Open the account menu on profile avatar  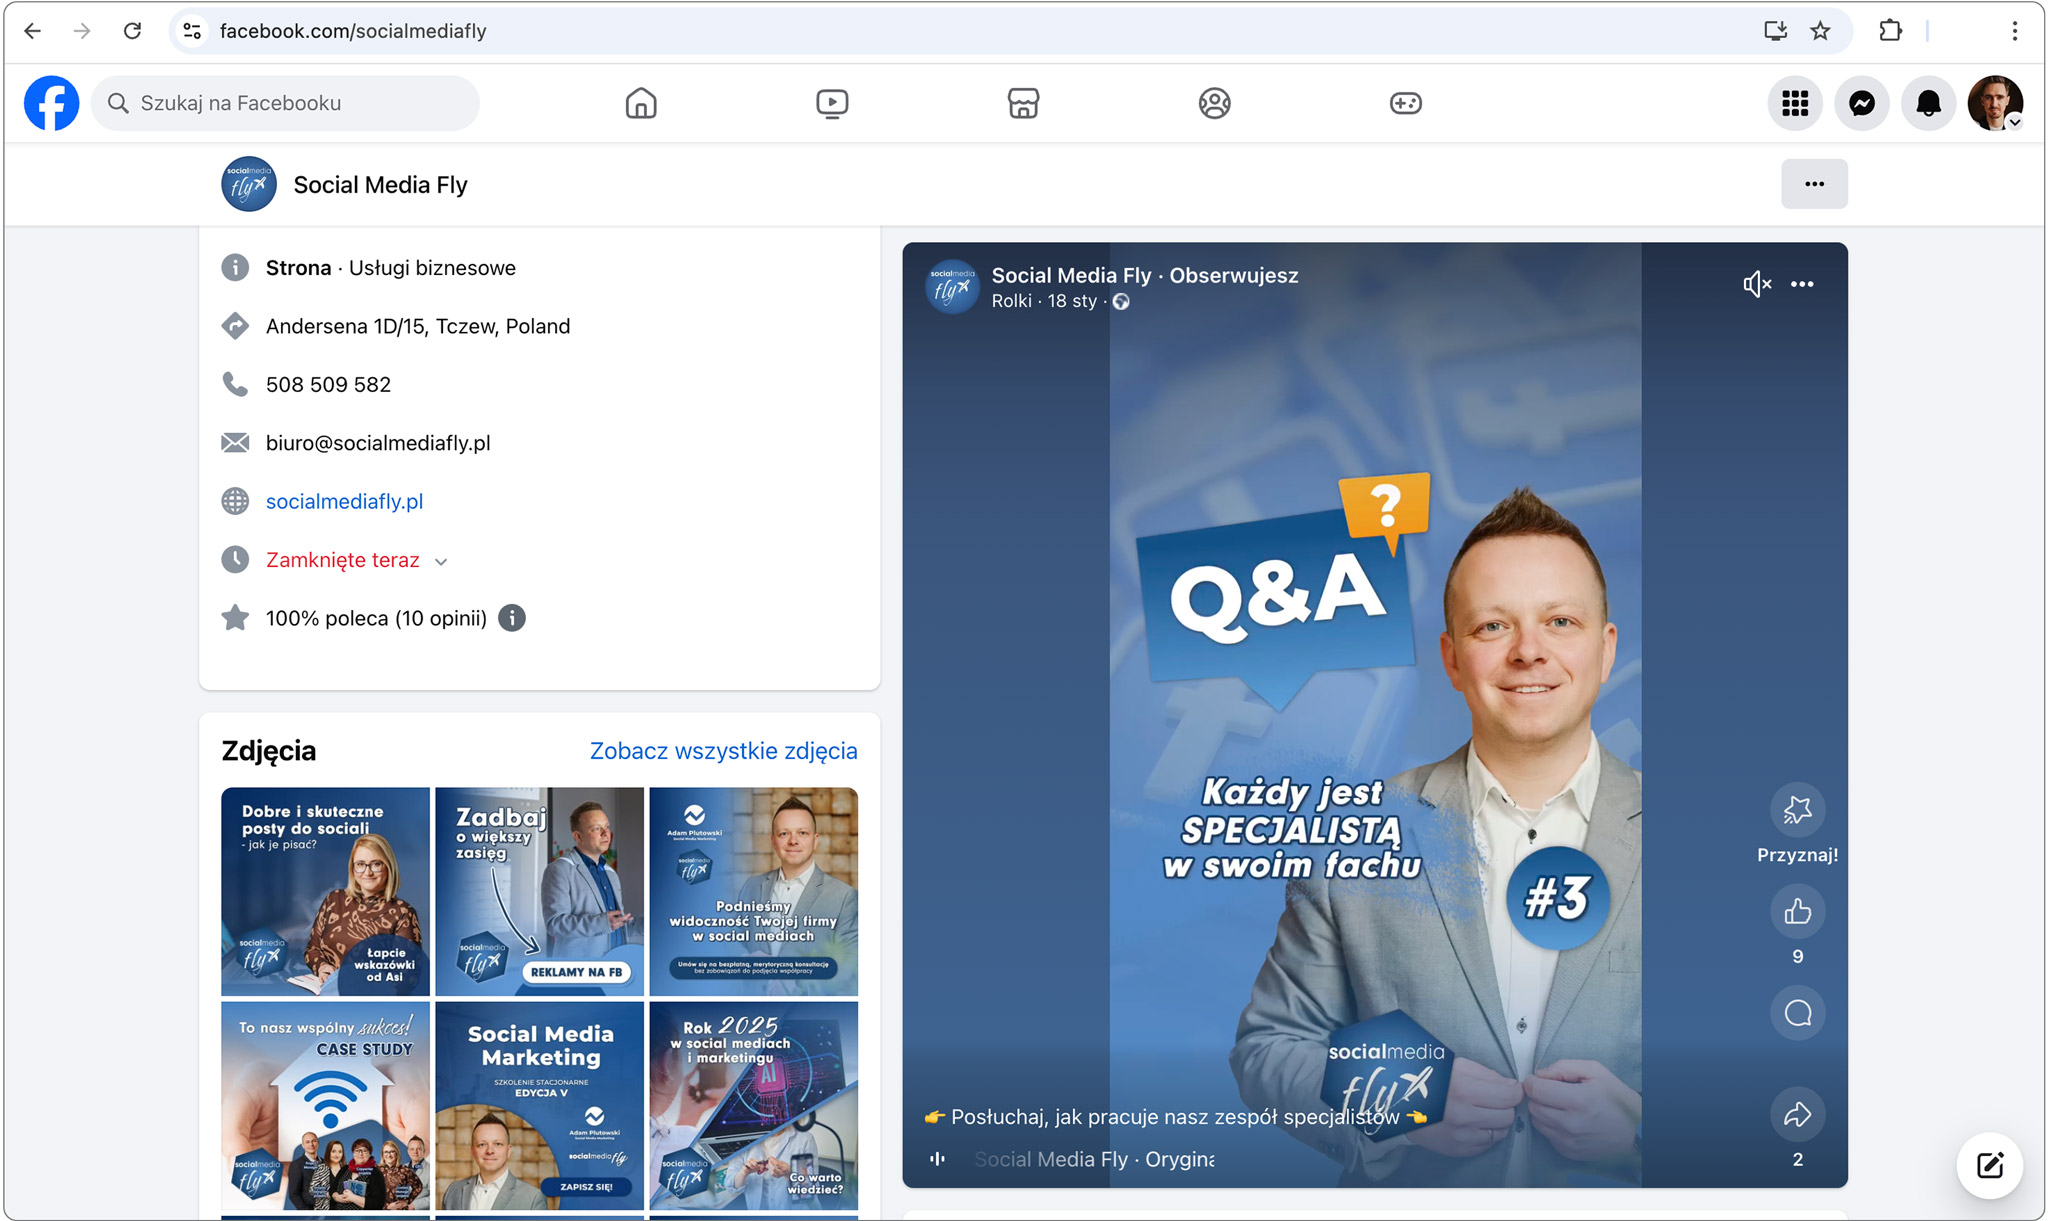[1995, 103]
